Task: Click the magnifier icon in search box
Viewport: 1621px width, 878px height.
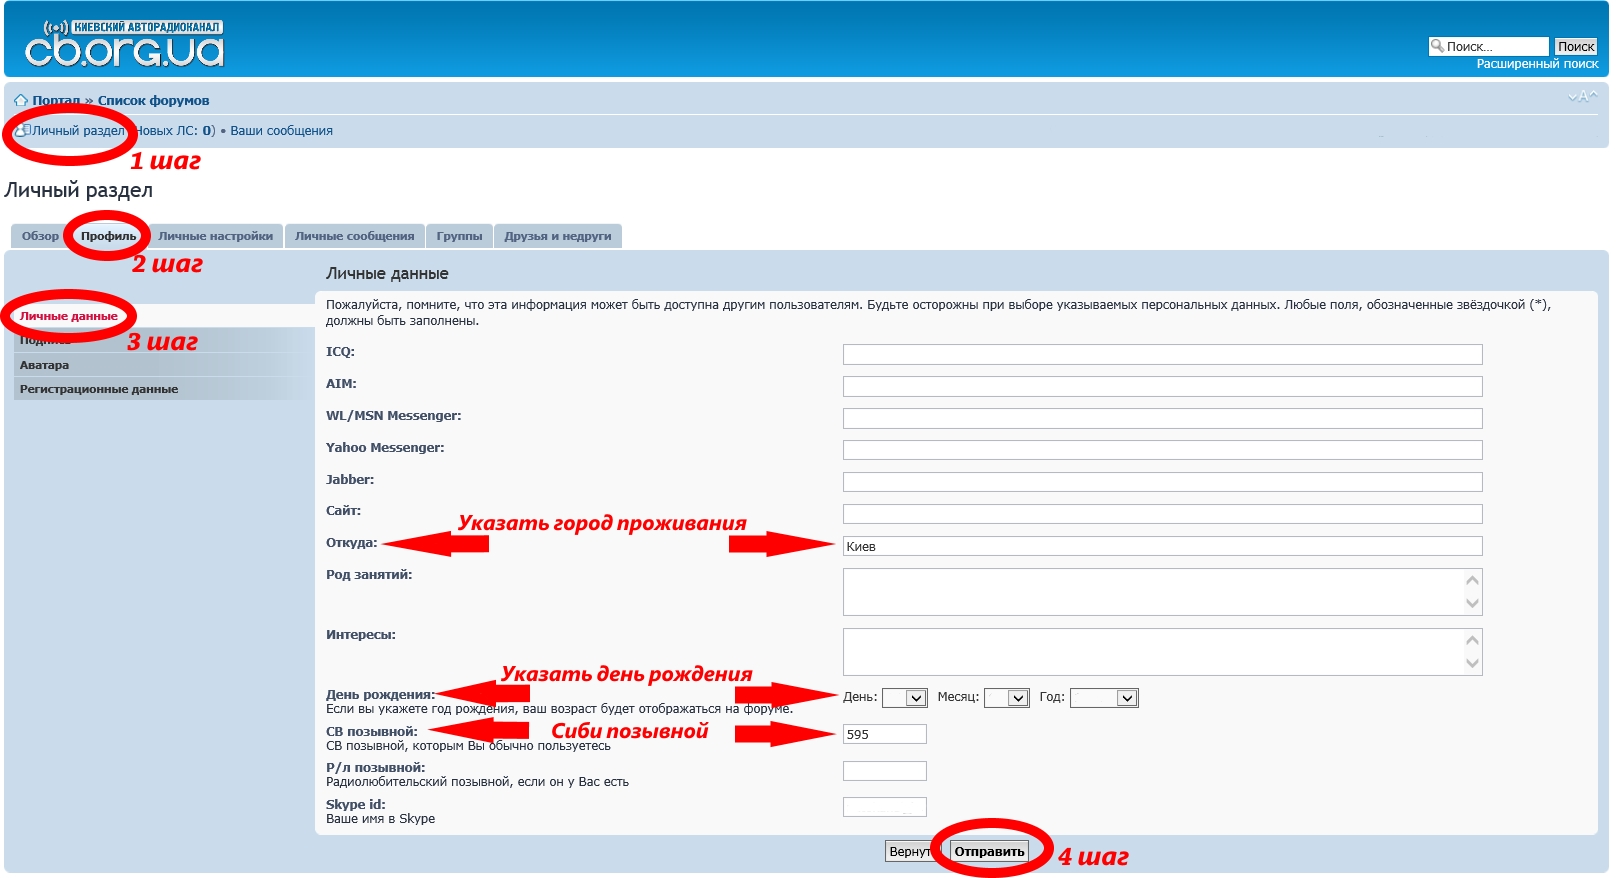Action: [1437, 46]
